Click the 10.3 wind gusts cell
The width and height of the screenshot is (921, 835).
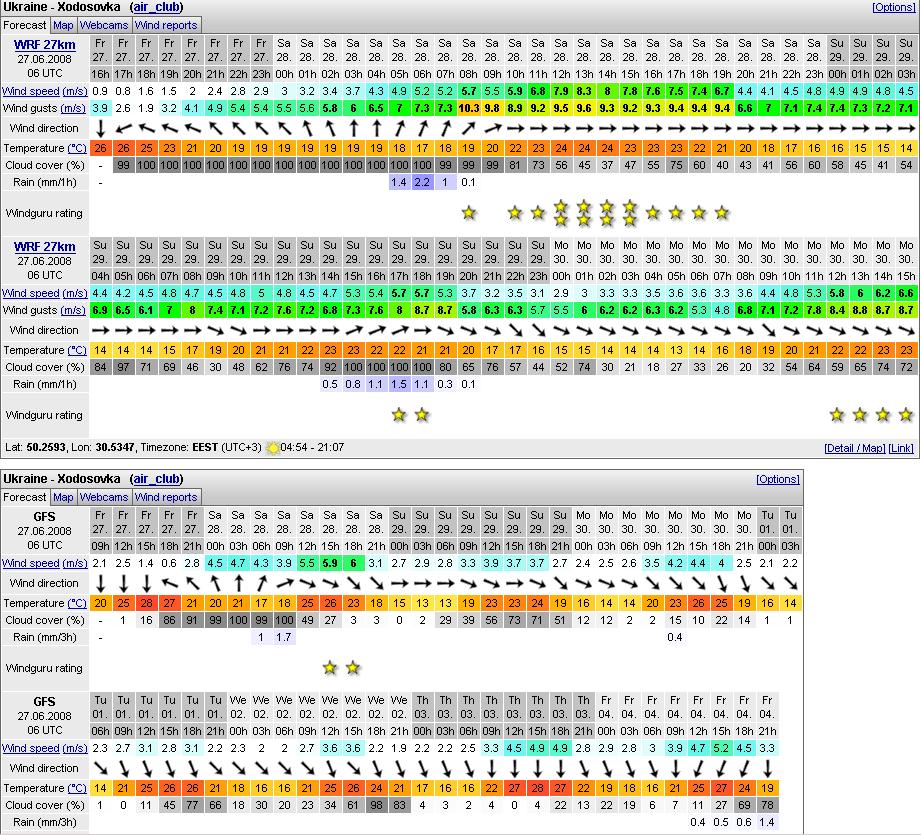click(x=468, y=108)
